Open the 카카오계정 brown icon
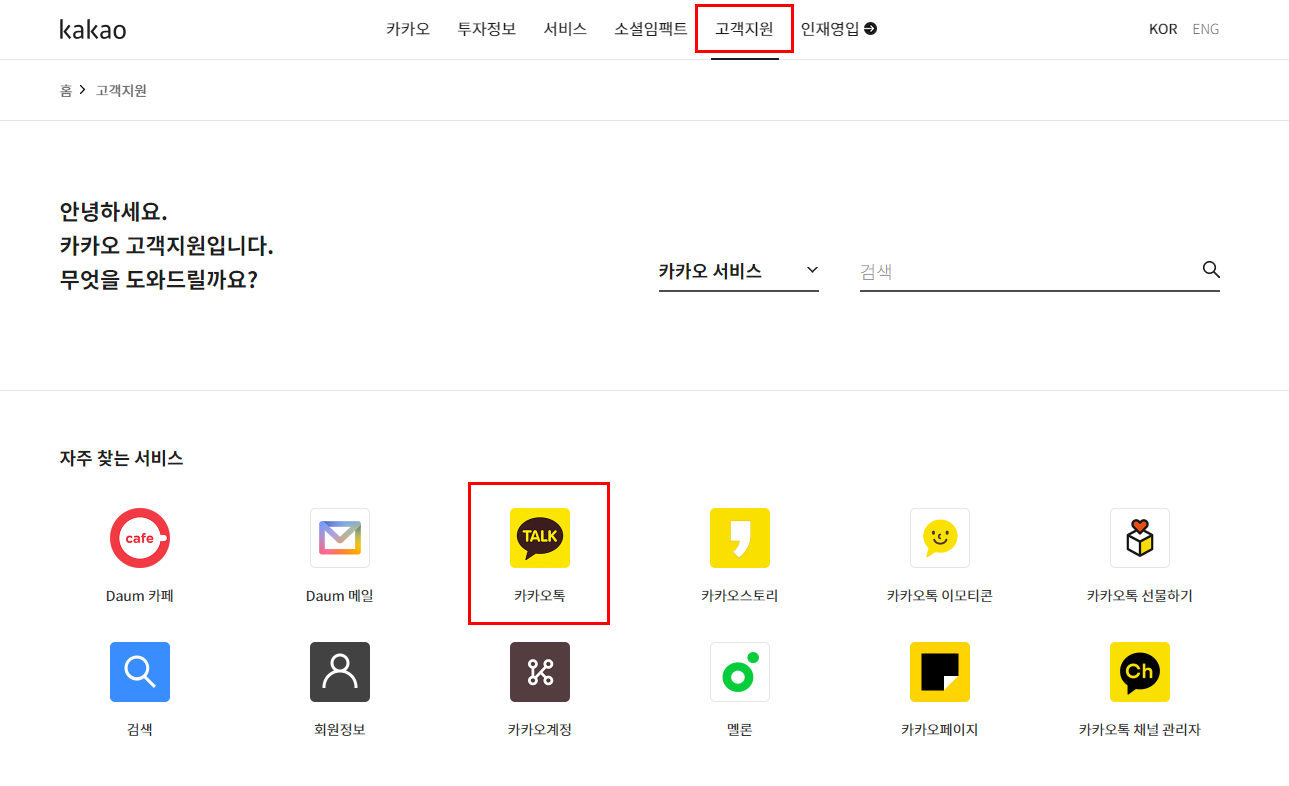Screen dimensions: 1289x786 [x=540, y=672]
